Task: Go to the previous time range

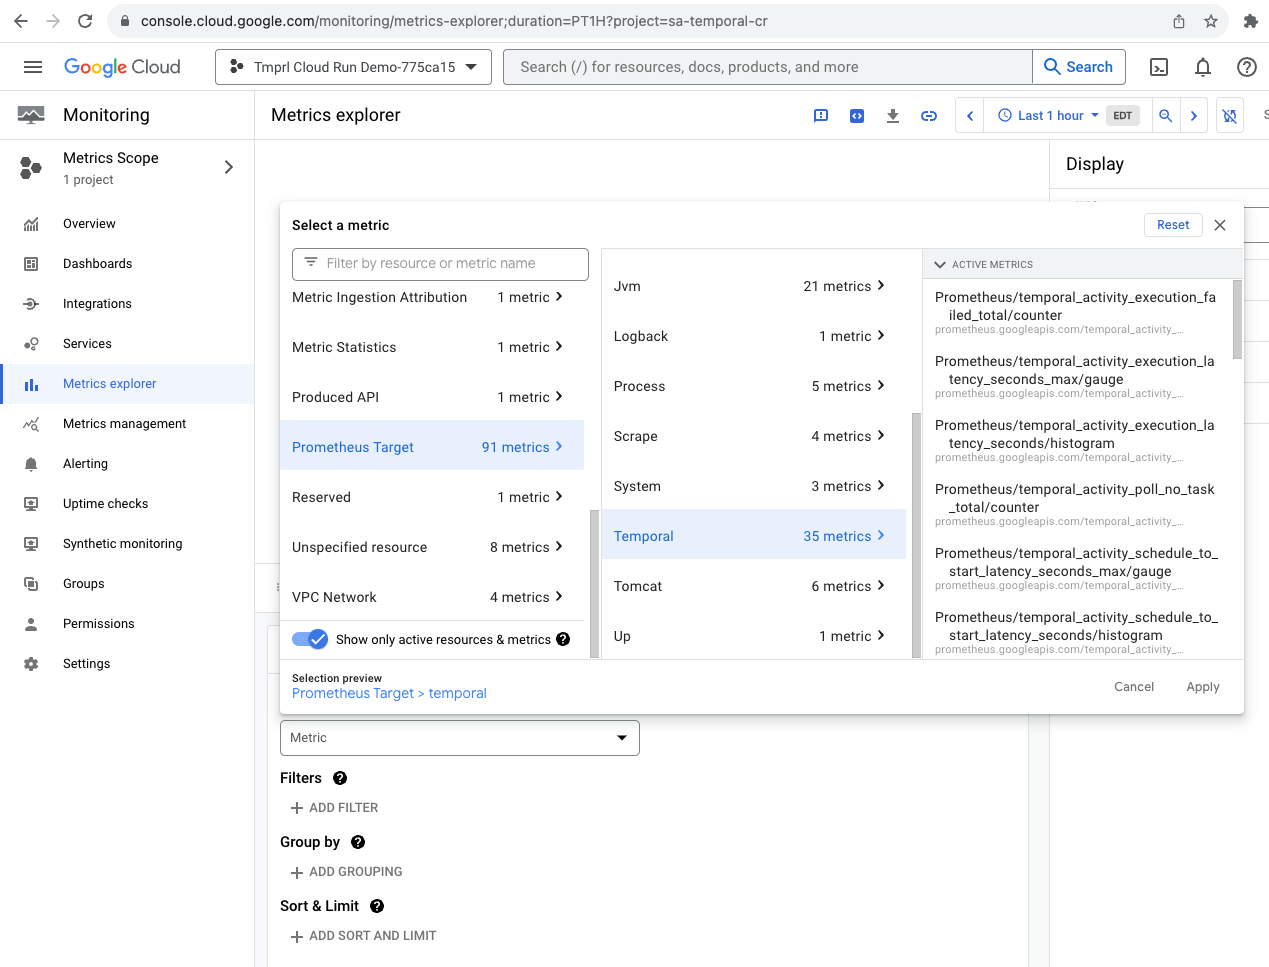Action: click(x=970, y=116)
